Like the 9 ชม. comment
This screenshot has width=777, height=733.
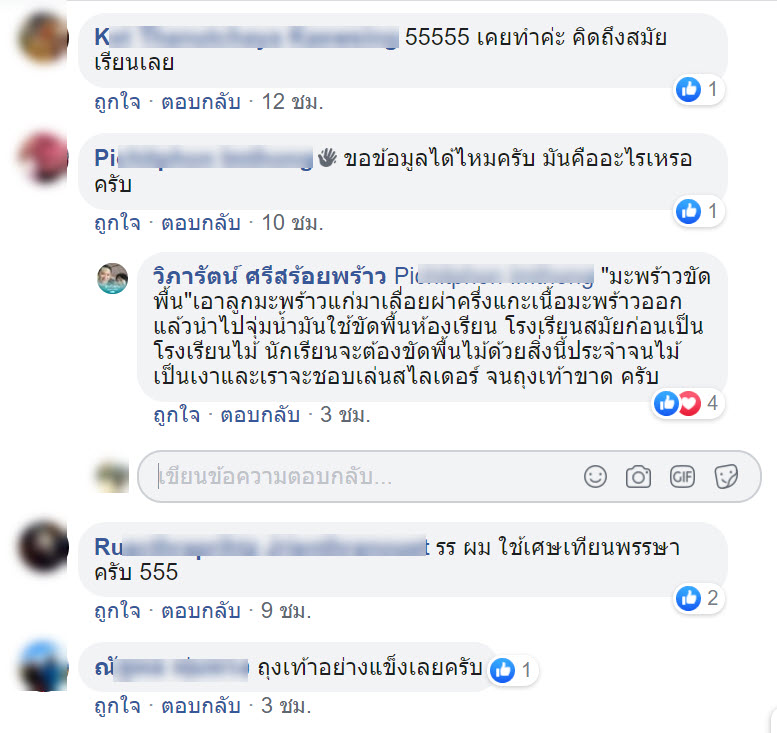tap(117, 611)
